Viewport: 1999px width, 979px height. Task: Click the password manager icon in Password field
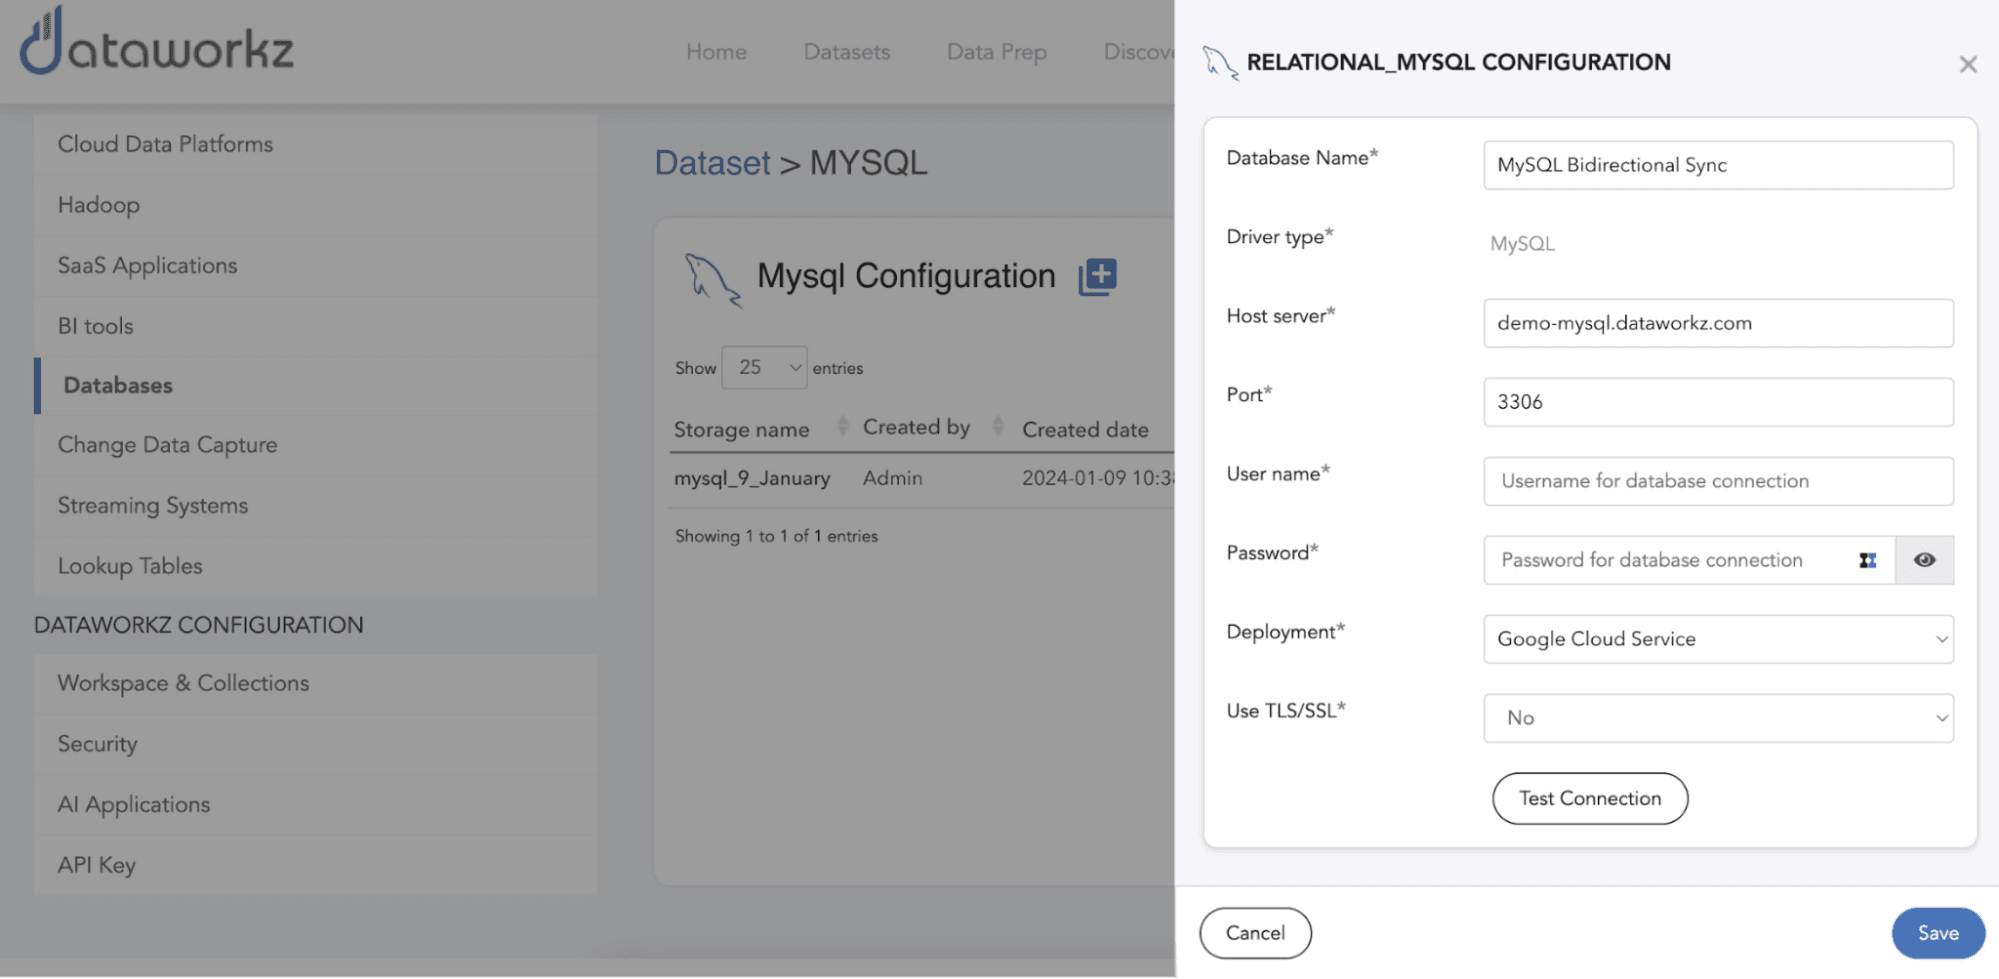(x=1867, y=561)
